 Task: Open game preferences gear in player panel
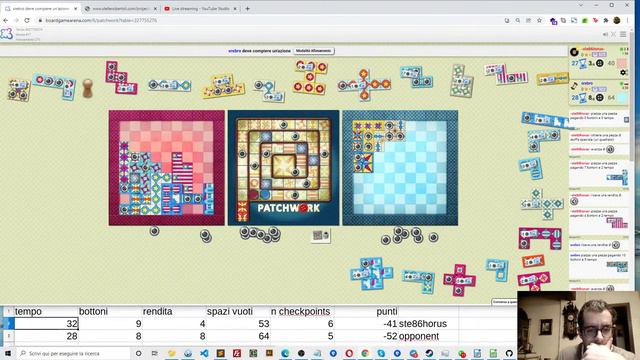[x=623, y=73]
